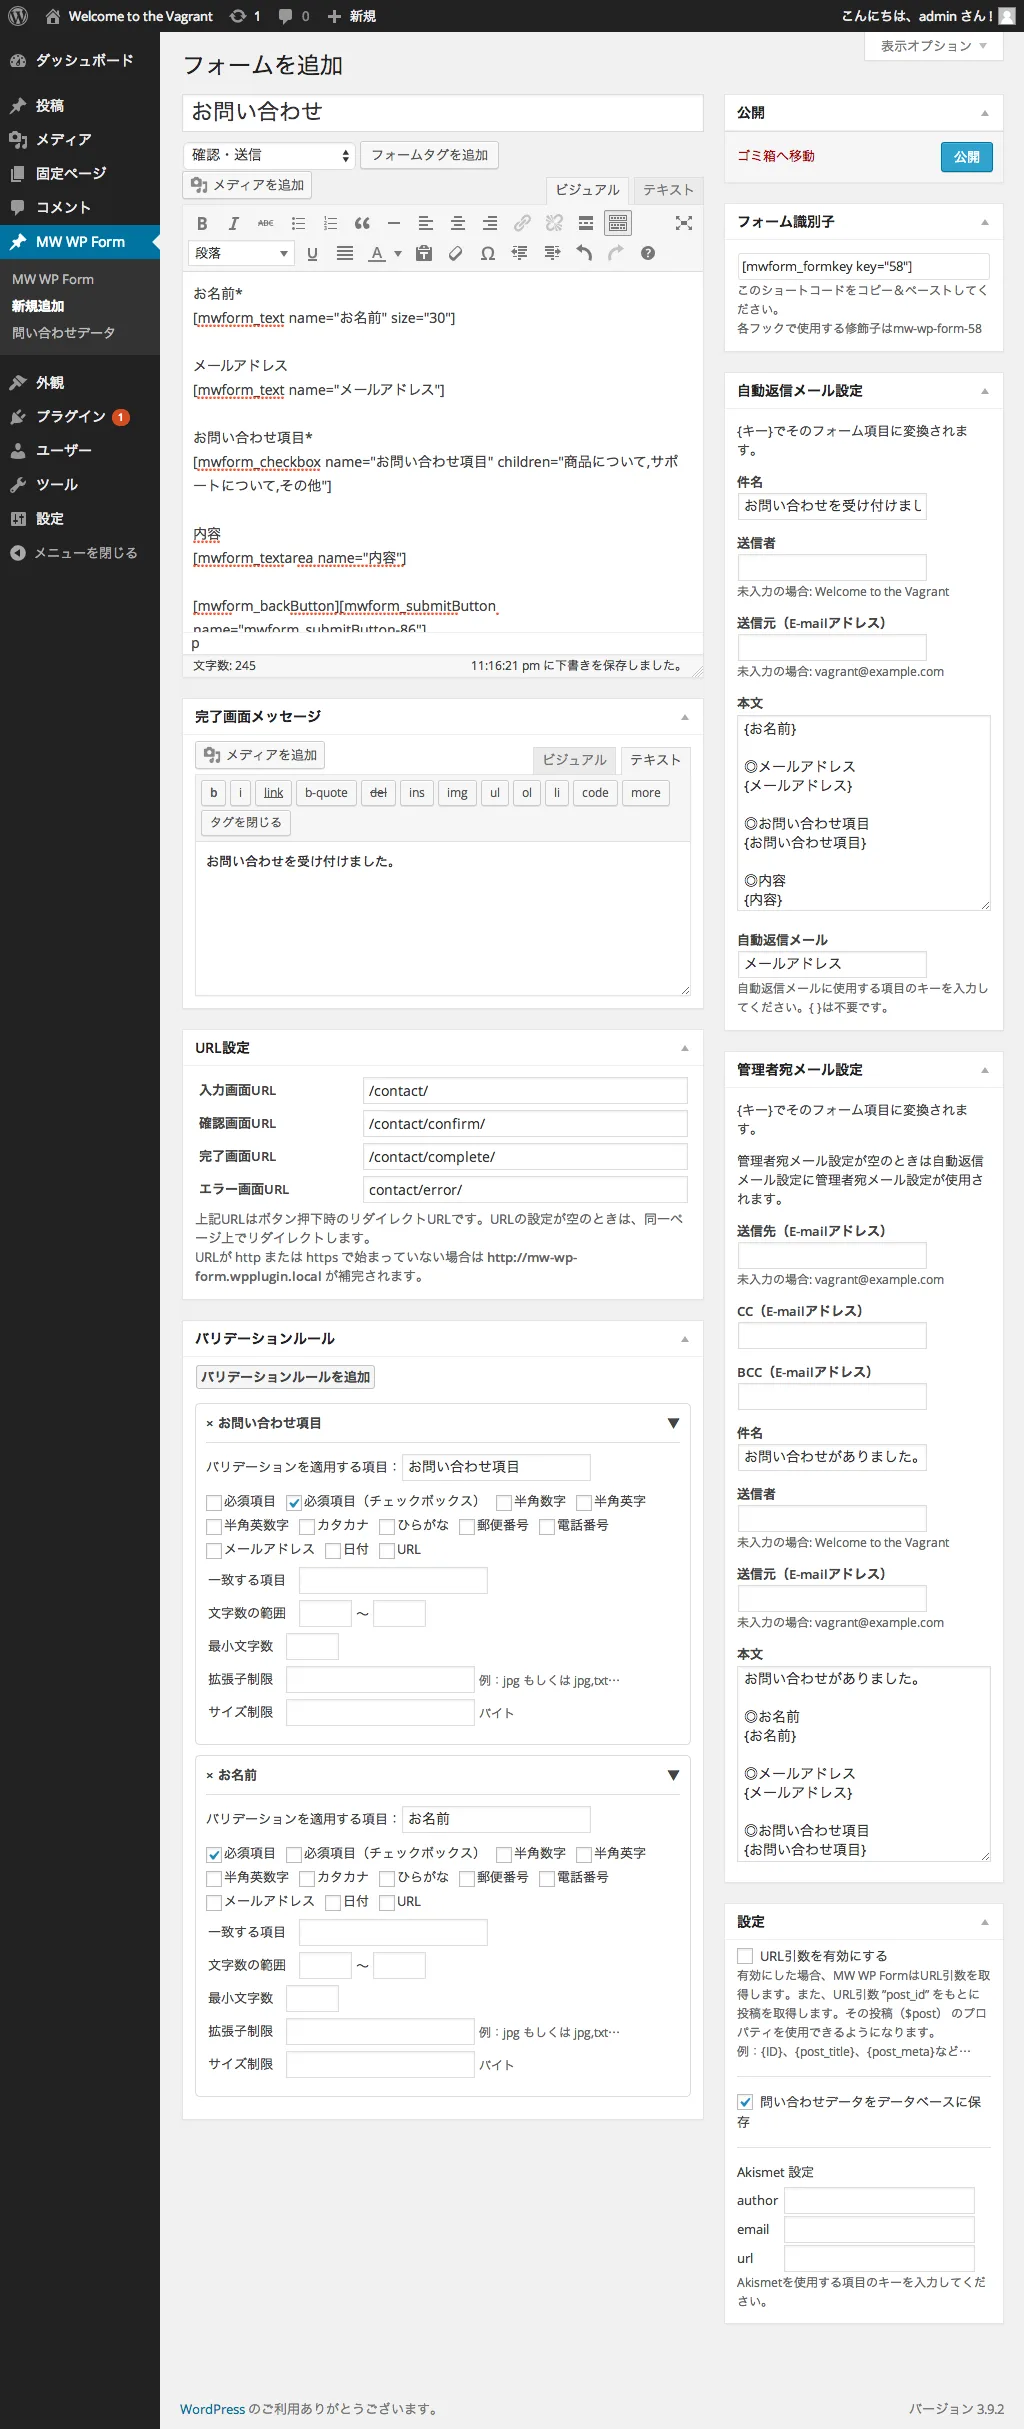Collapse the URL設定 panel

pos(685,1048)
